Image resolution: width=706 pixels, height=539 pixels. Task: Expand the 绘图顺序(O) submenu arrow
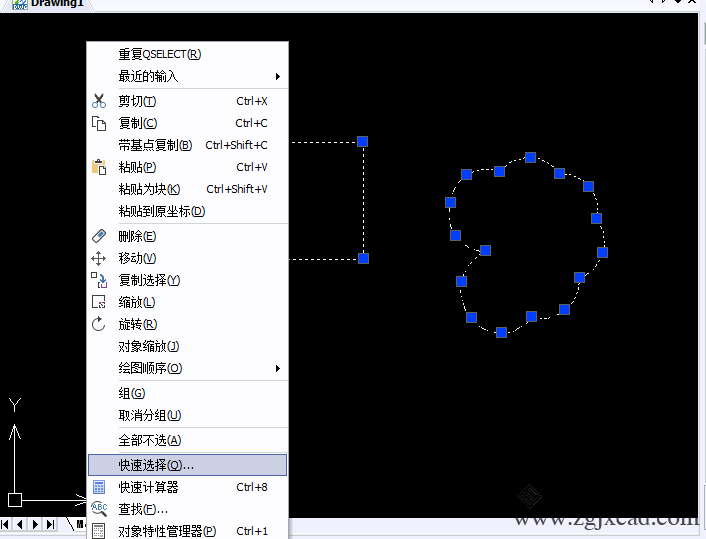pyautogui.click(x=278, y=368)
